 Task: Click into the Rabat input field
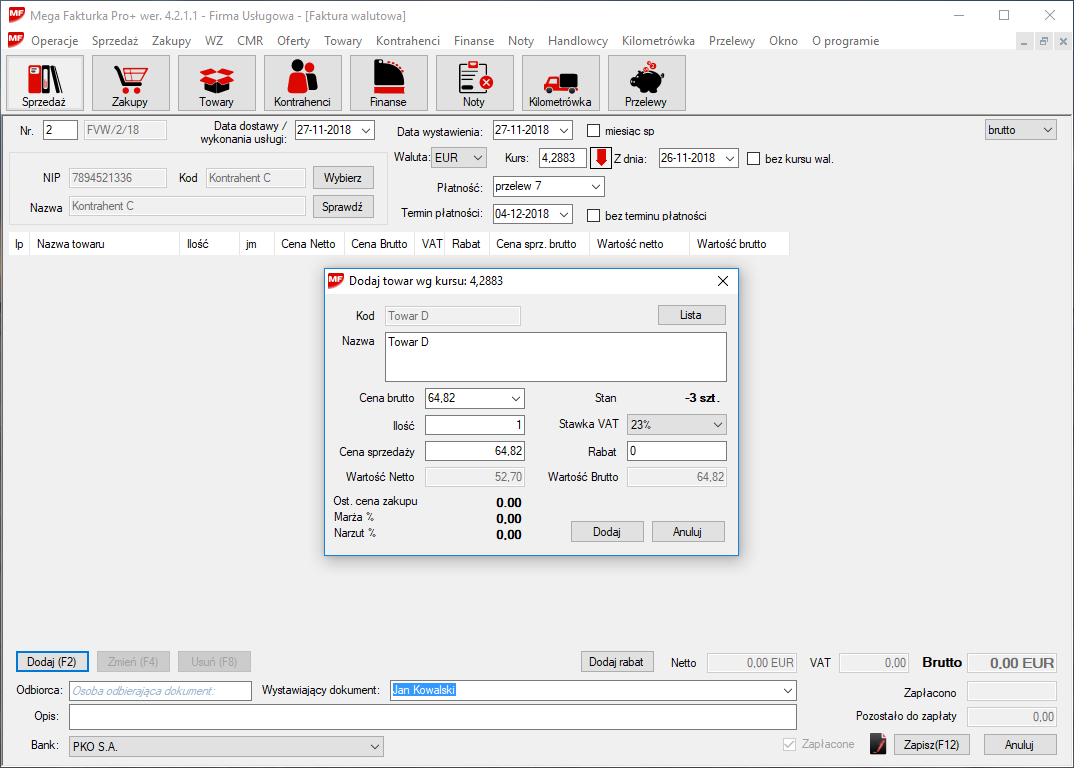point(676,451)
